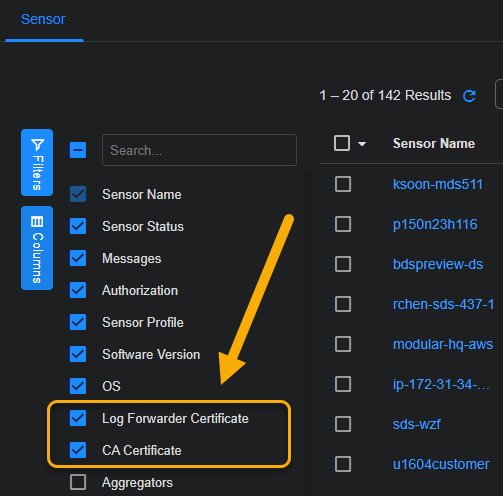Viewport: 503px width, 496px height.
Task: Open the modular-hq-aws sensor link
Action: coord(443,344)
